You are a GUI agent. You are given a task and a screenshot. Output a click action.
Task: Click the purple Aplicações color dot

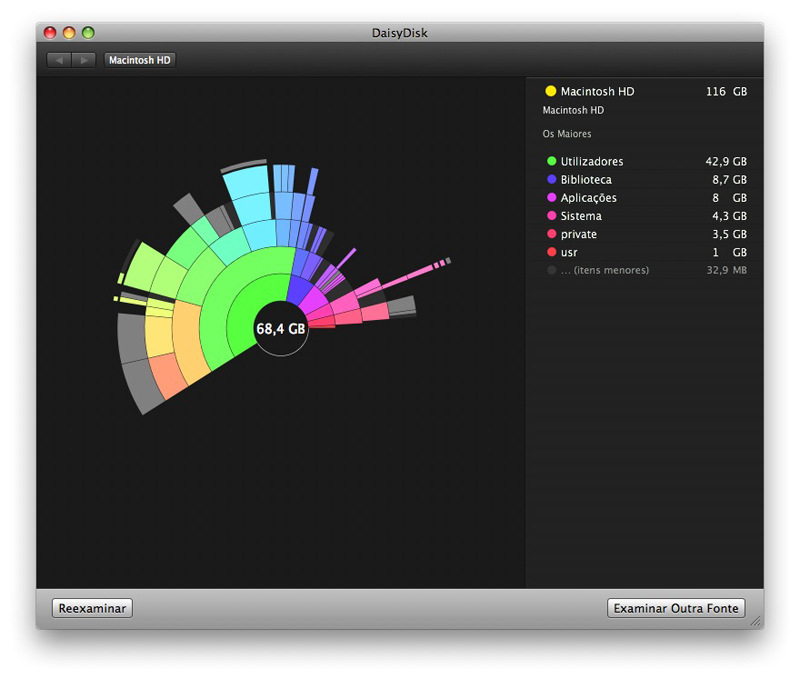coord(552,197)
